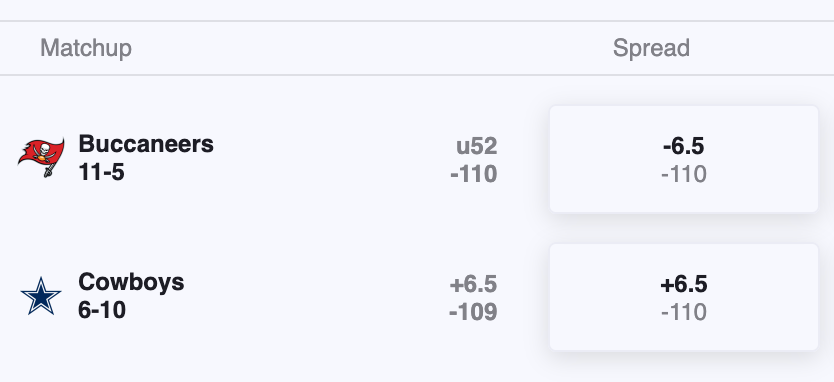Click the bold +6.5 number in spread box

pyautogui.click(x=683, y=285)
